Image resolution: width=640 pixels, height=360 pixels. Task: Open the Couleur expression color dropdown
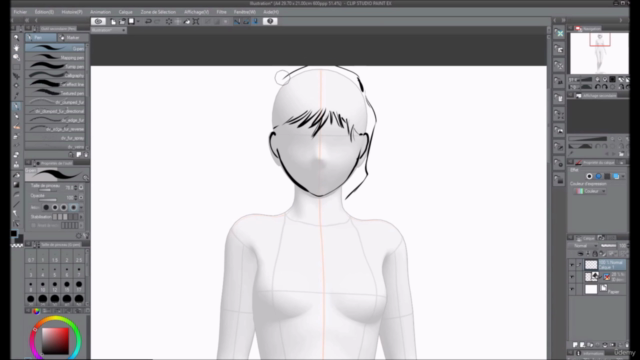[591, 191]
